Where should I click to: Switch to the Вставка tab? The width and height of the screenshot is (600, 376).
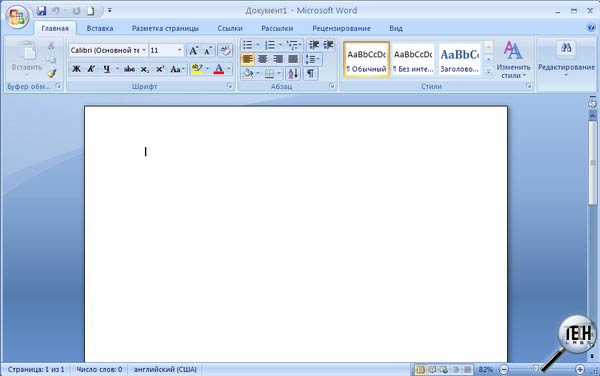point(100,28)
